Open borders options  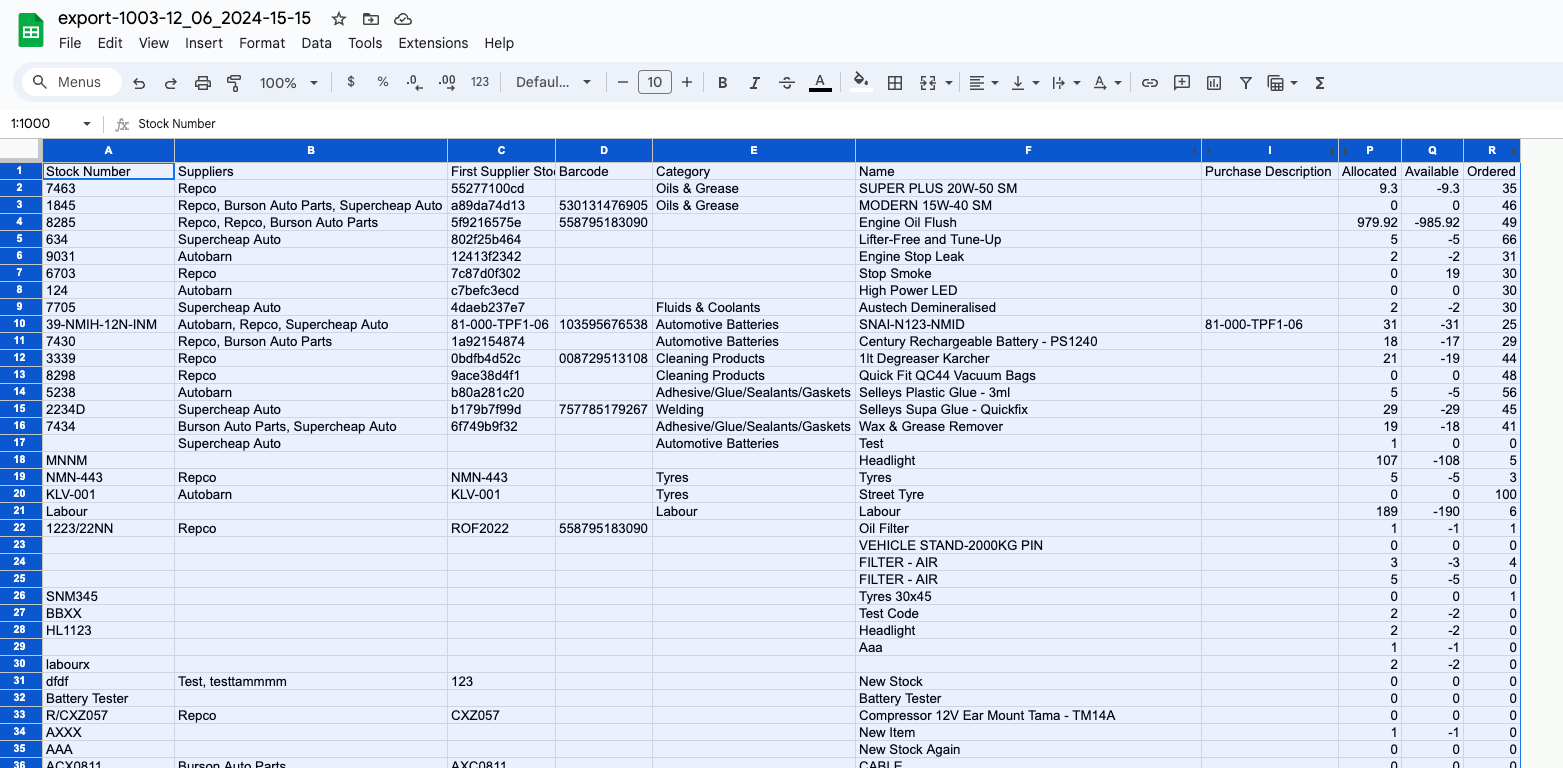pyautogui.click(x=896, y=83)
